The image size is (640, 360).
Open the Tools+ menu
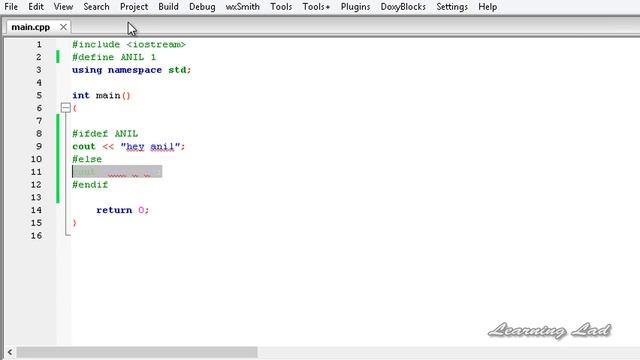pos(316,7)
